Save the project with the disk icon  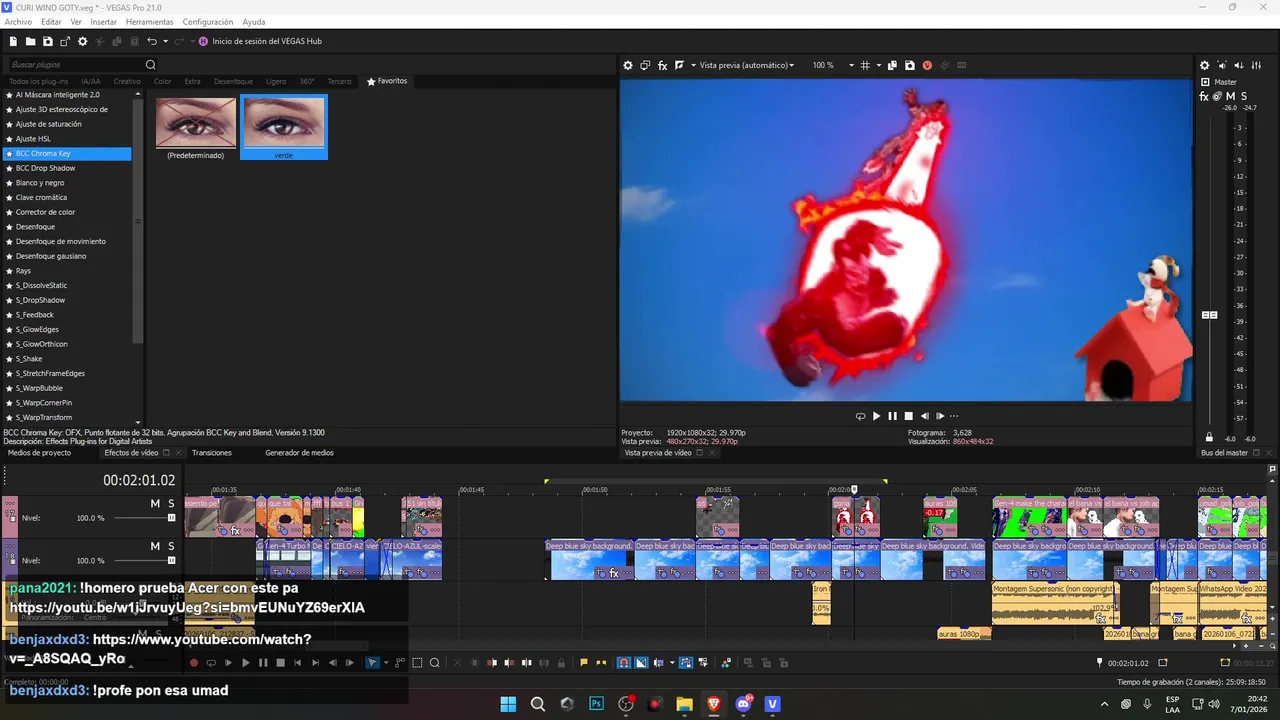(x=48, y=41)
